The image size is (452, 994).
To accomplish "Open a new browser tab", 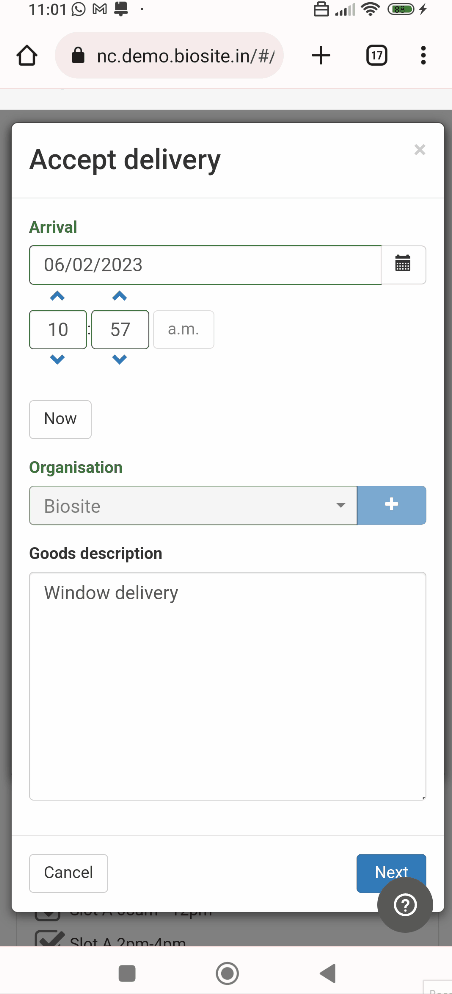I will coord(321,56).
